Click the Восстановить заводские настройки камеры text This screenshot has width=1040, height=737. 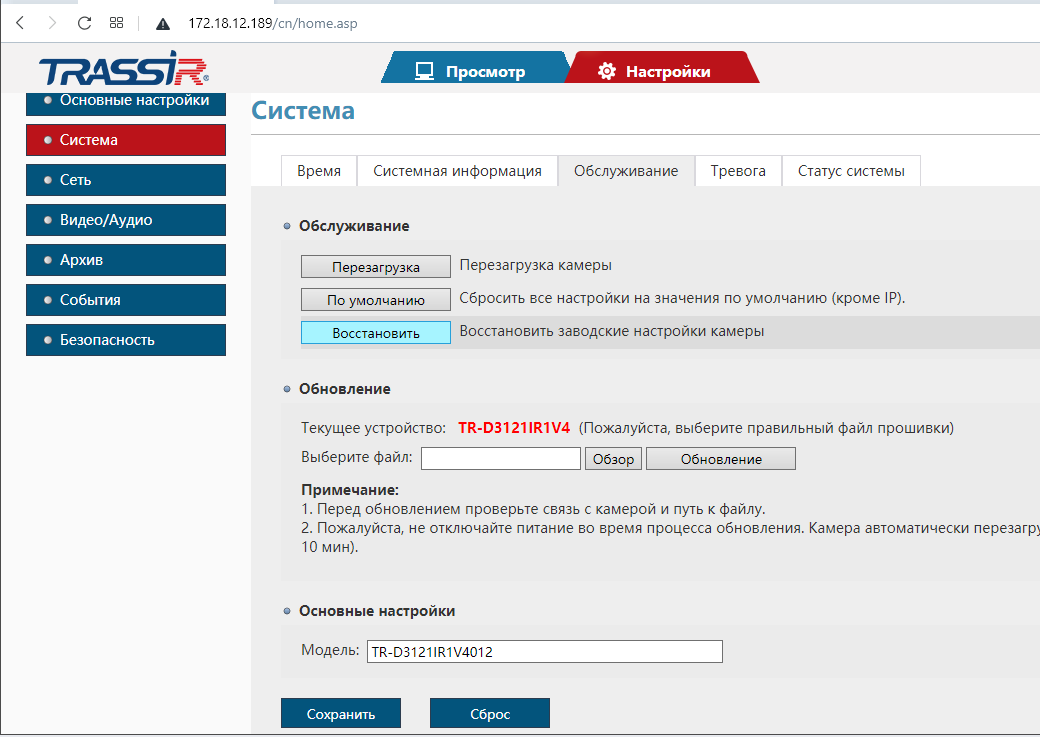(612, 331)
